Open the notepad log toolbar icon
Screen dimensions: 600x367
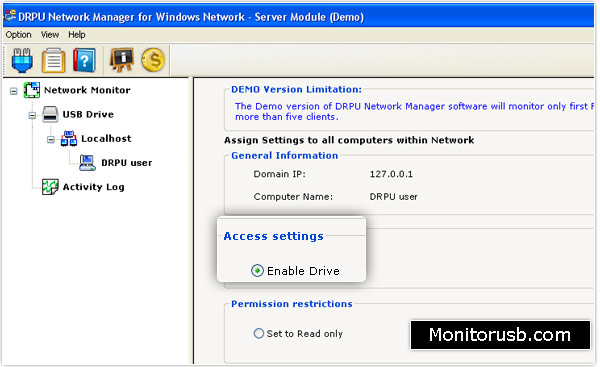tap(53, 60)
